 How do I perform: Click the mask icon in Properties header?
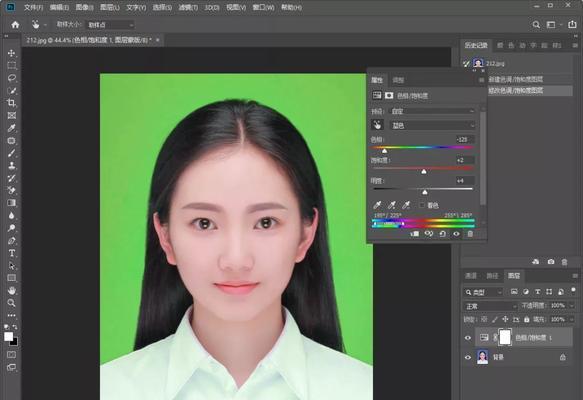[x=389, y=96]
